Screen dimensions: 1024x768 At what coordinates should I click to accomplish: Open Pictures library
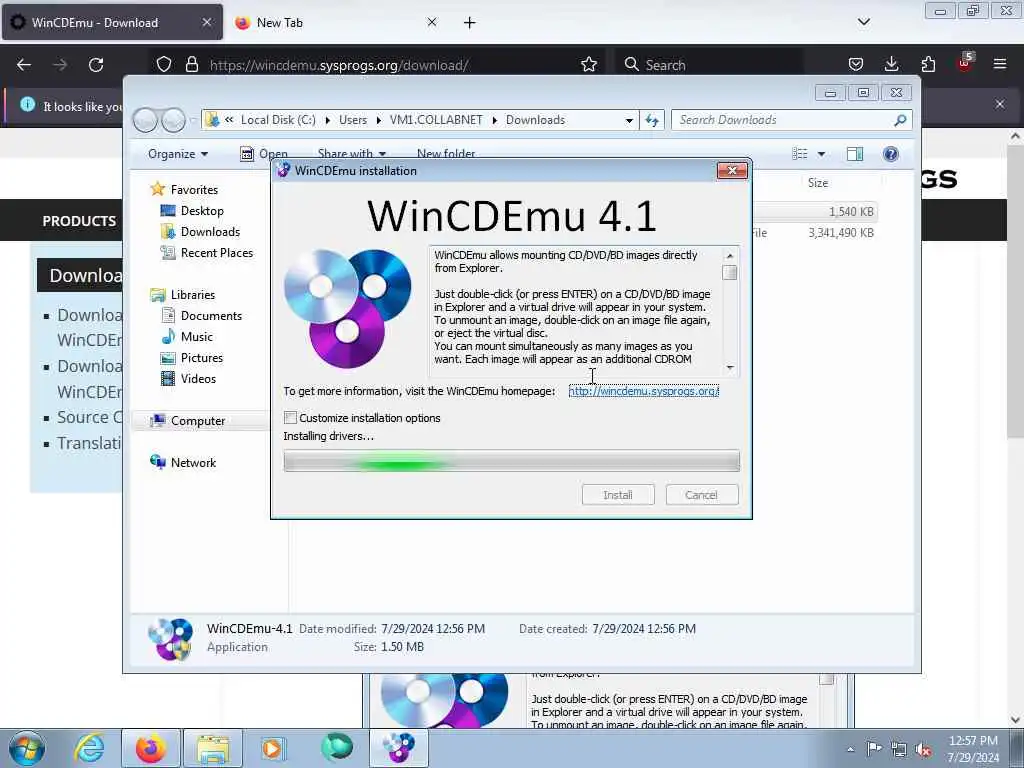point(202,358)
